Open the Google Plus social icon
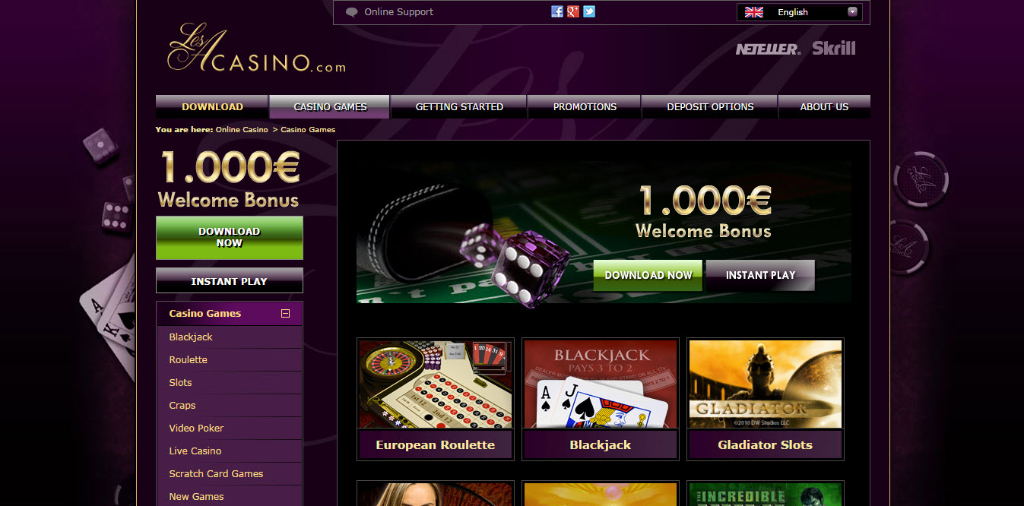The image size is (1024, 506). click(x=573, y=11)
